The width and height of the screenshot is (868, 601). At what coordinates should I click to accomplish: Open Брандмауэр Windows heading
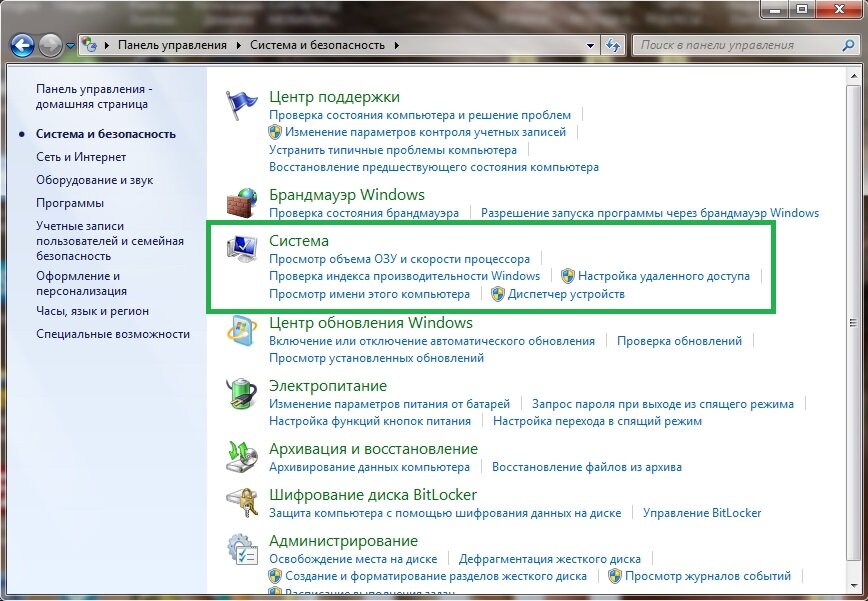[347, 195]
